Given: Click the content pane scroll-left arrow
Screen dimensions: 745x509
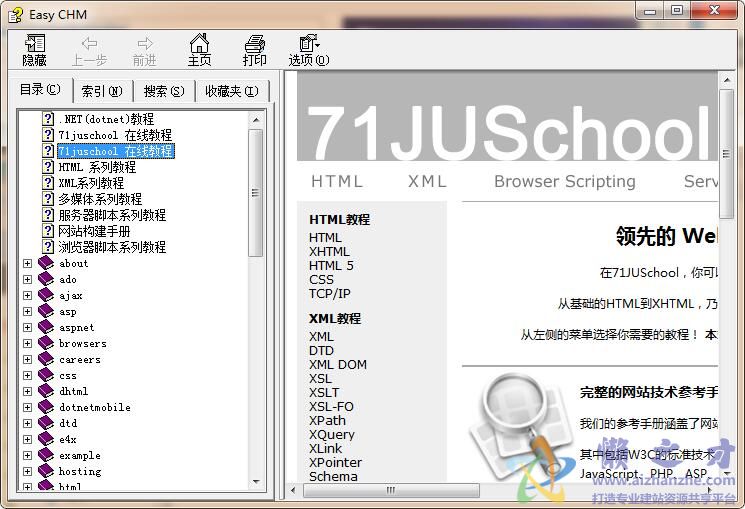Looking at the screenshot, I should [x=293, y=490].
